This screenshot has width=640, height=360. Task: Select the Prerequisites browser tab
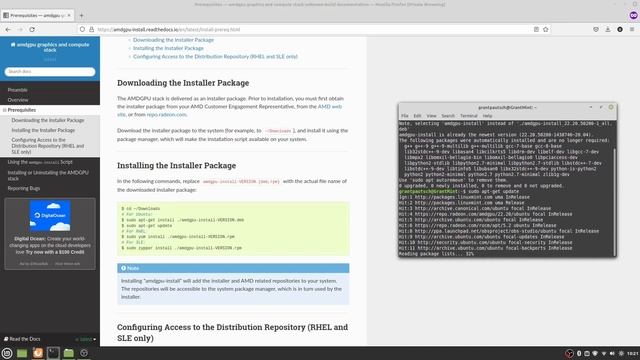[x=37, y=16]
